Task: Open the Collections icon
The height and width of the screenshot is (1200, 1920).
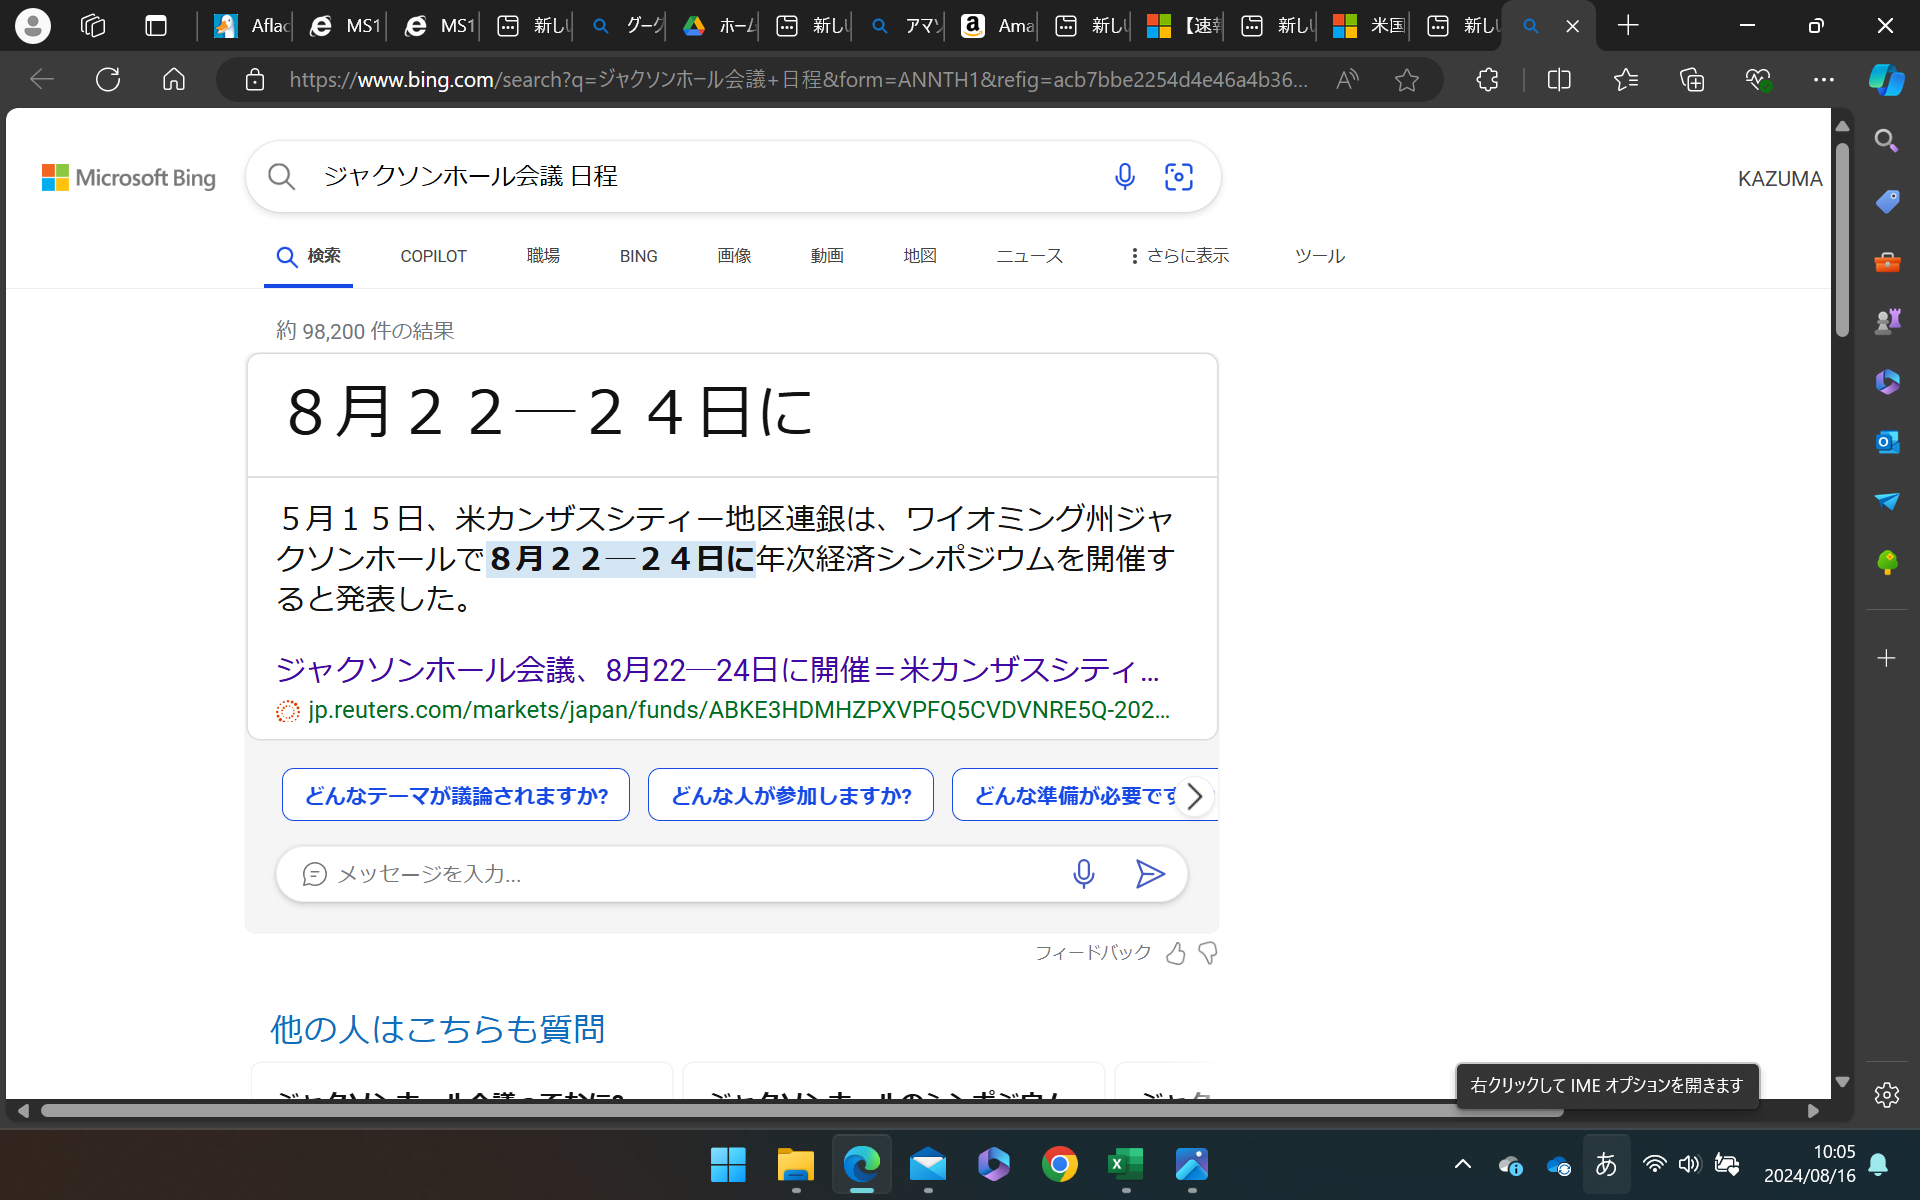Action: coord(1692,79)
